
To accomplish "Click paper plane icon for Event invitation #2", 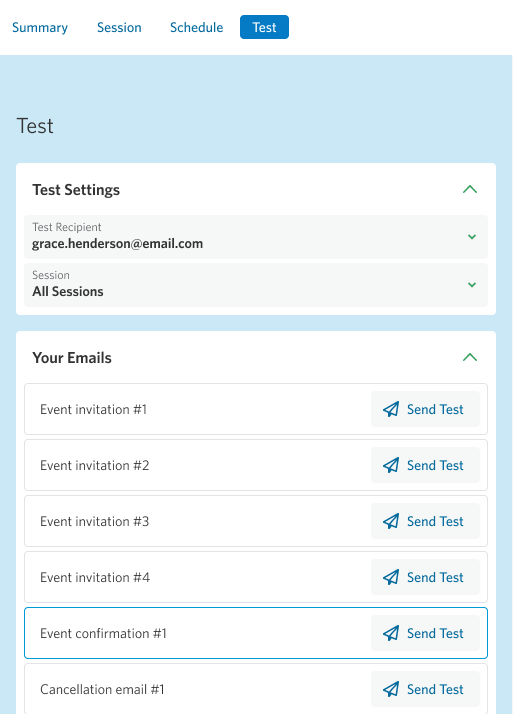I will click(x=391, y=465).
